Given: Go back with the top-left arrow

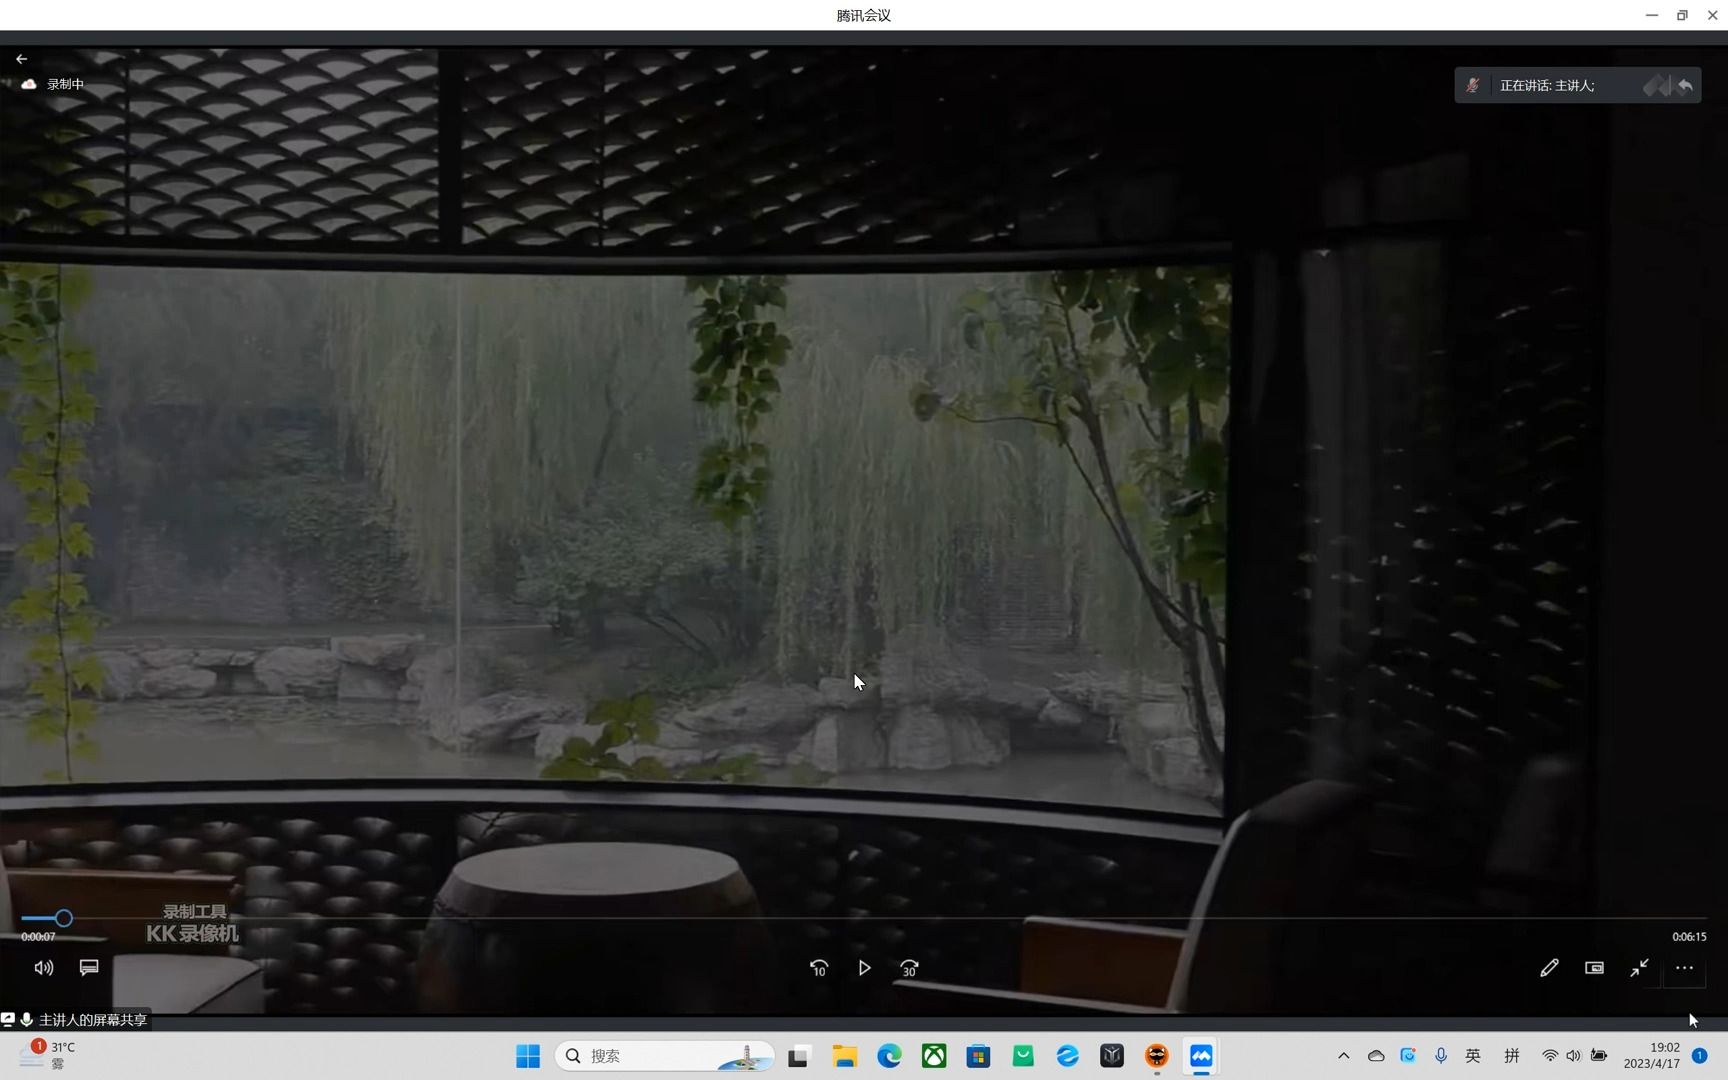Looking at the screenshot, I should pos(21,59).
